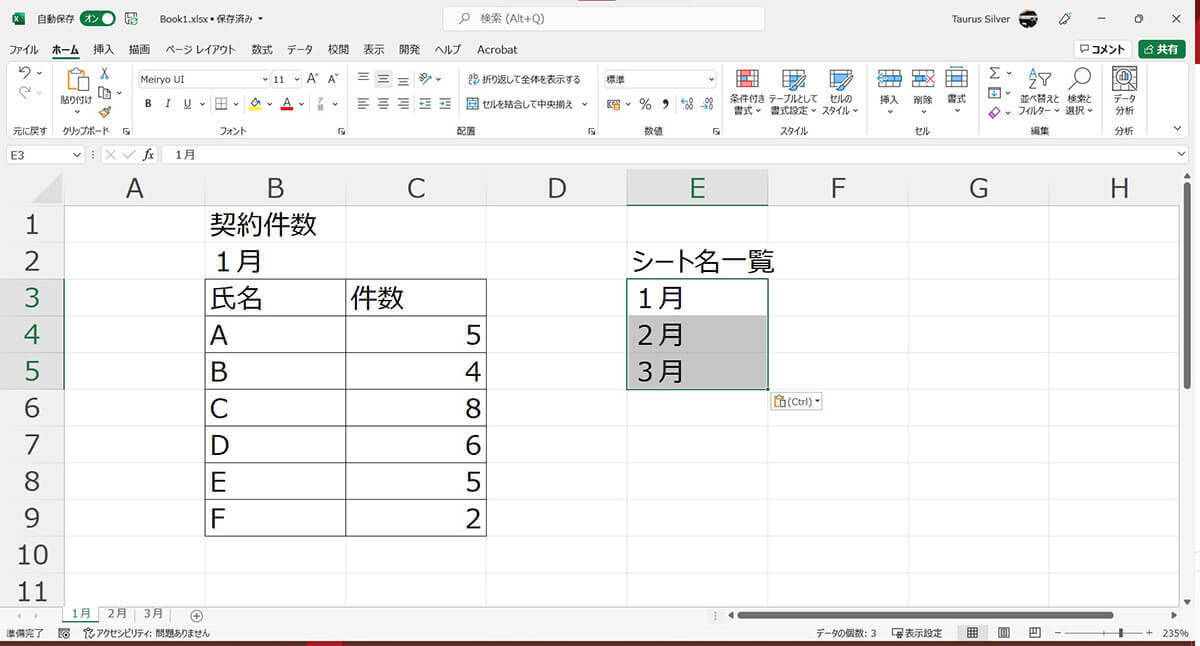This screenshot has width=1200, height=646.
Task: Click the Format Painter brush icon
Action: click(104, 112)
